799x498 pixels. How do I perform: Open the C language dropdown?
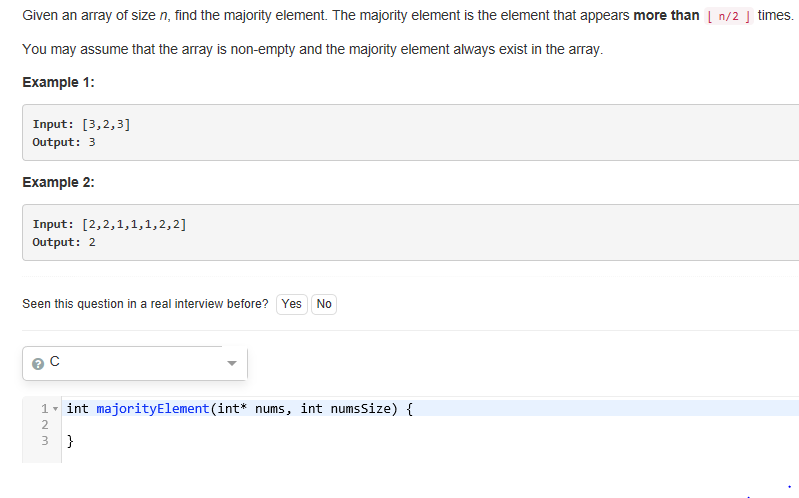click(x=135, y=363)
